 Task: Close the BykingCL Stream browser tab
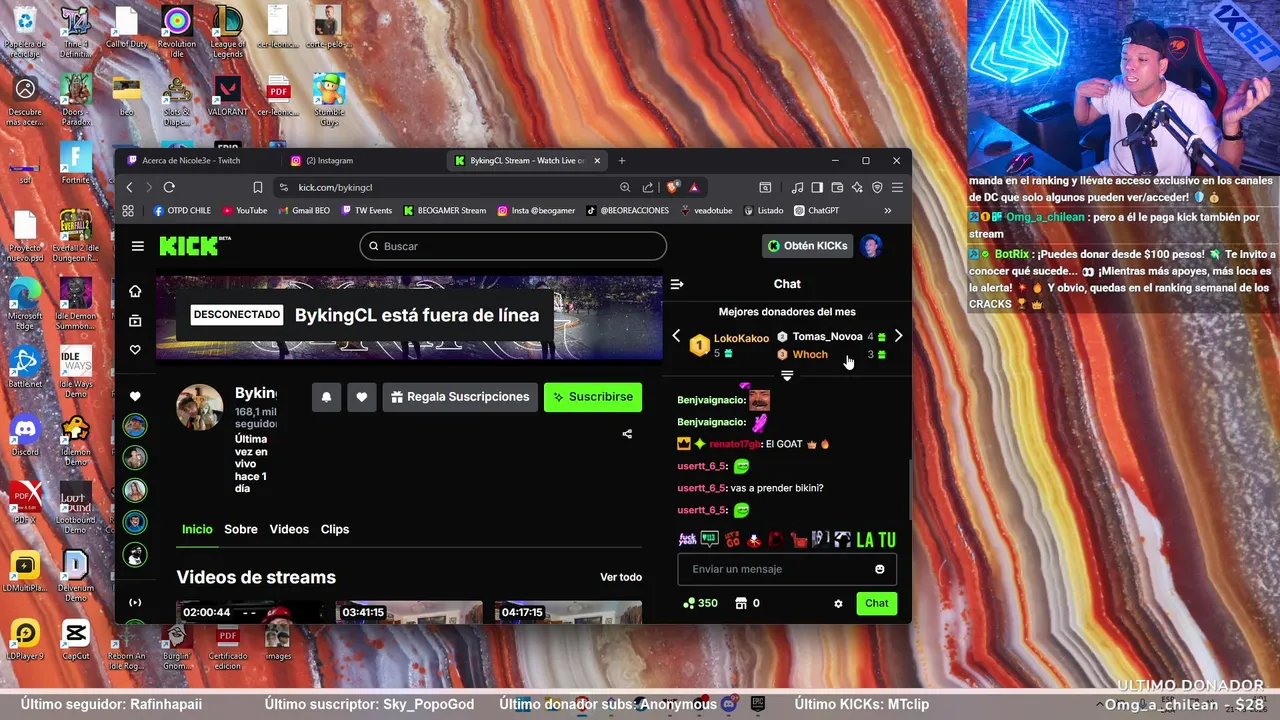(598, 160)
